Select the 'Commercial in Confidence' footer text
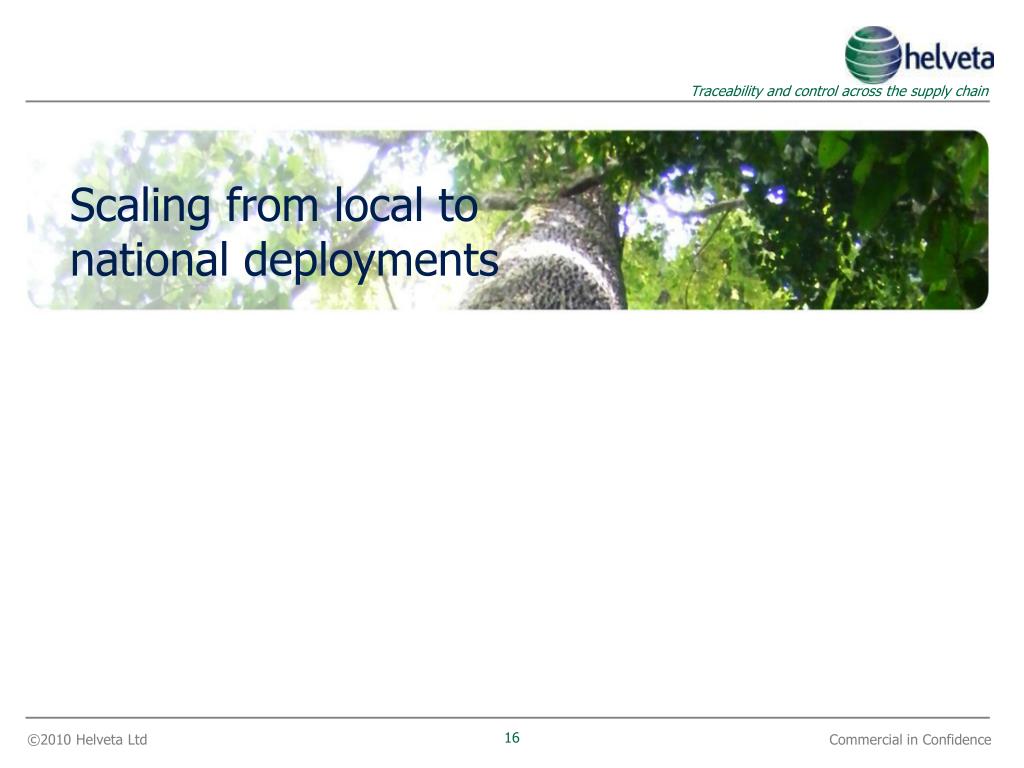Screen dimensions: 1024x768 910,740
